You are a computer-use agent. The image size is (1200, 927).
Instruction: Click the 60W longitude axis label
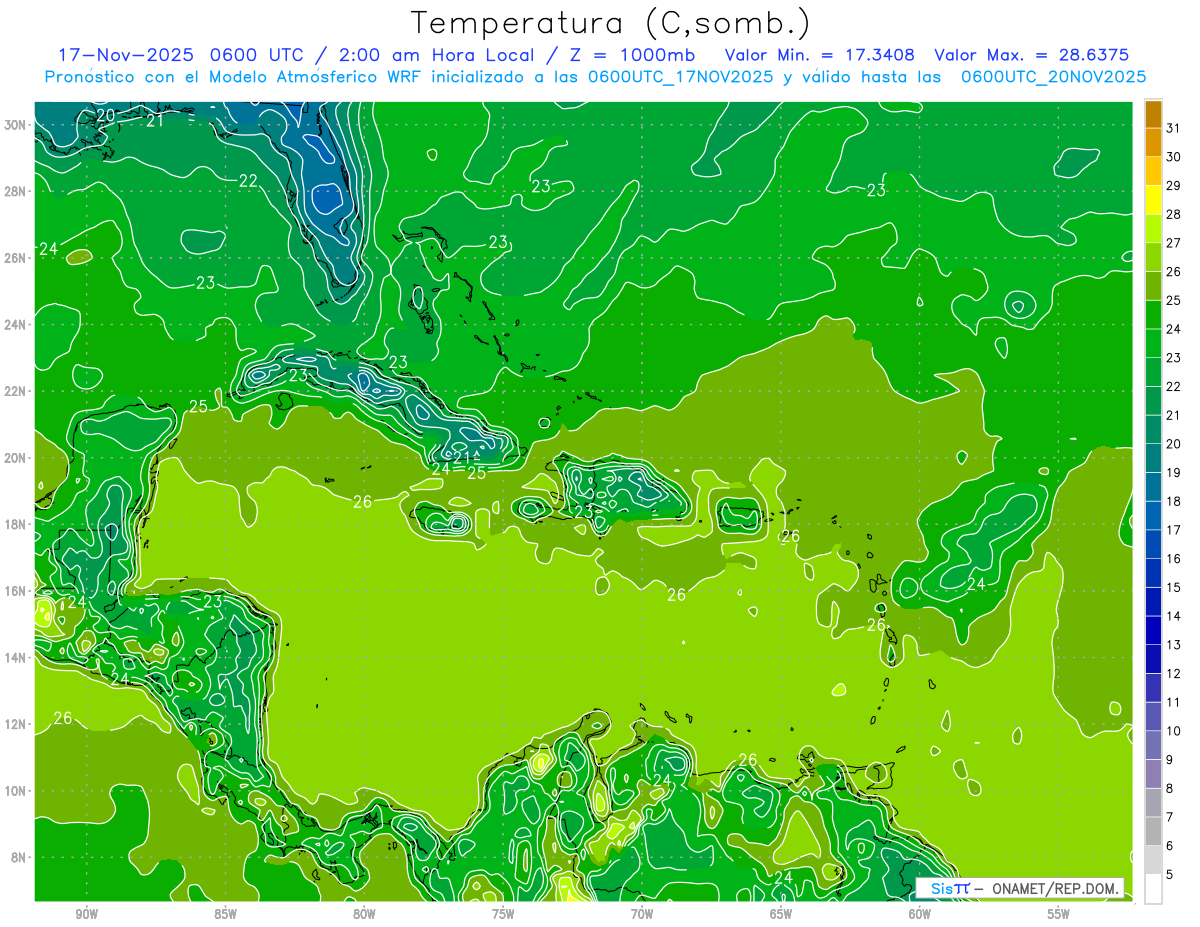click(920, 914)
